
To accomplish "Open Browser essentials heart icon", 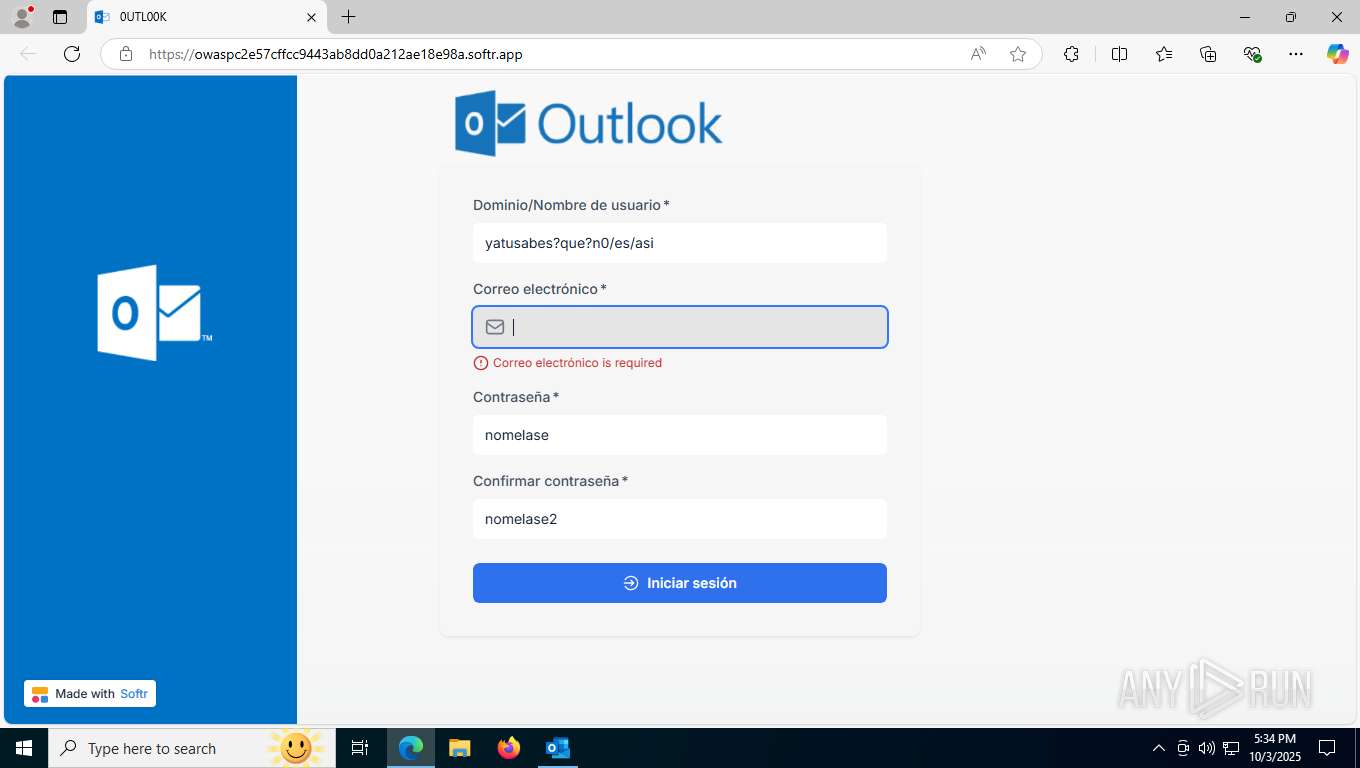I will pyautogui.click(x=1252, y=54).
